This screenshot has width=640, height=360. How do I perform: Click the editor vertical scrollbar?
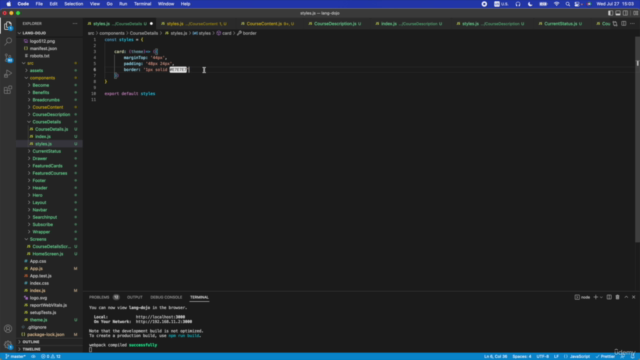point(638,139)
